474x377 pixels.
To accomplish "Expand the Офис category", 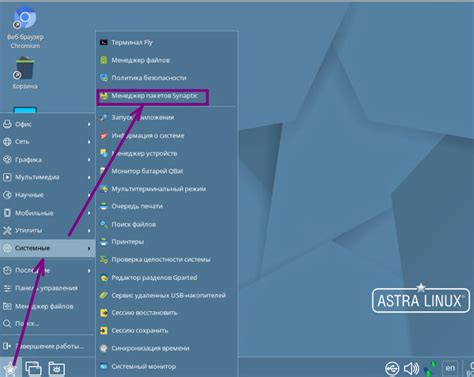I will (47, 124).
